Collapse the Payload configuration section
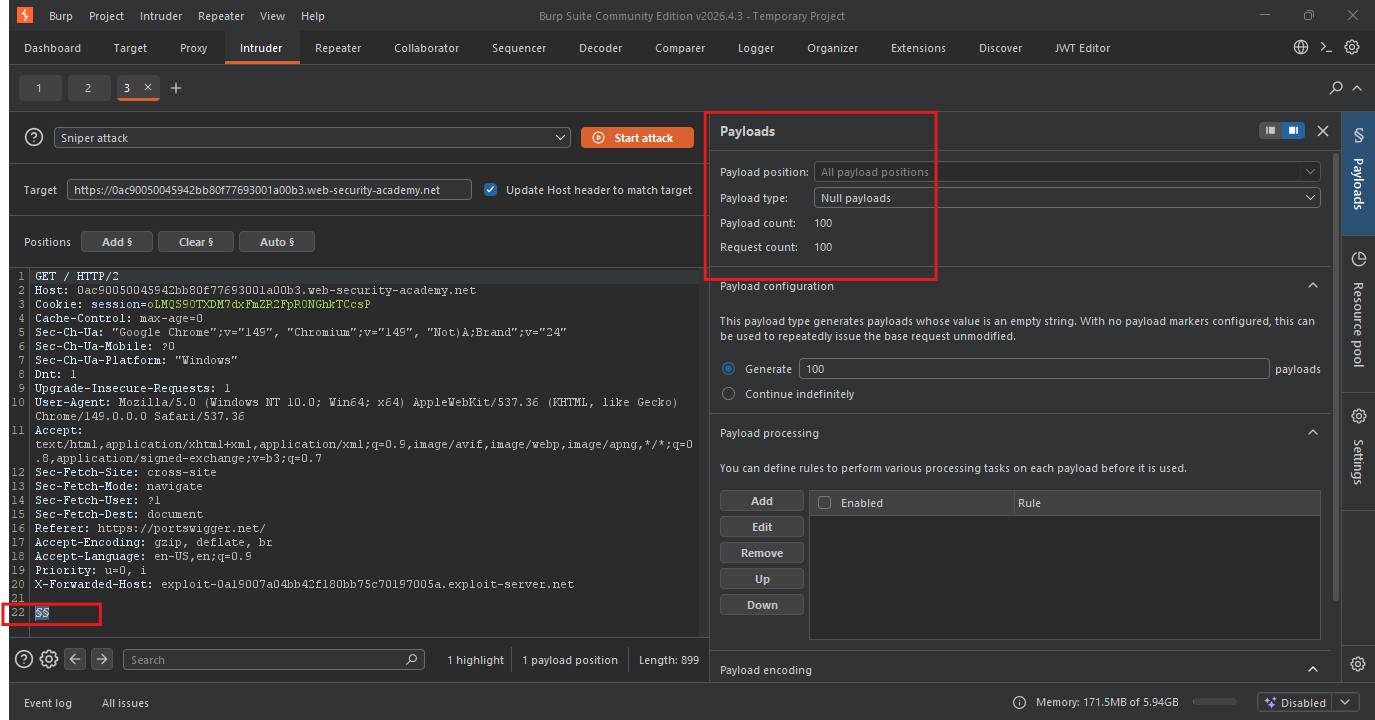The image size is (1375, 720). tap(1313, 286)
